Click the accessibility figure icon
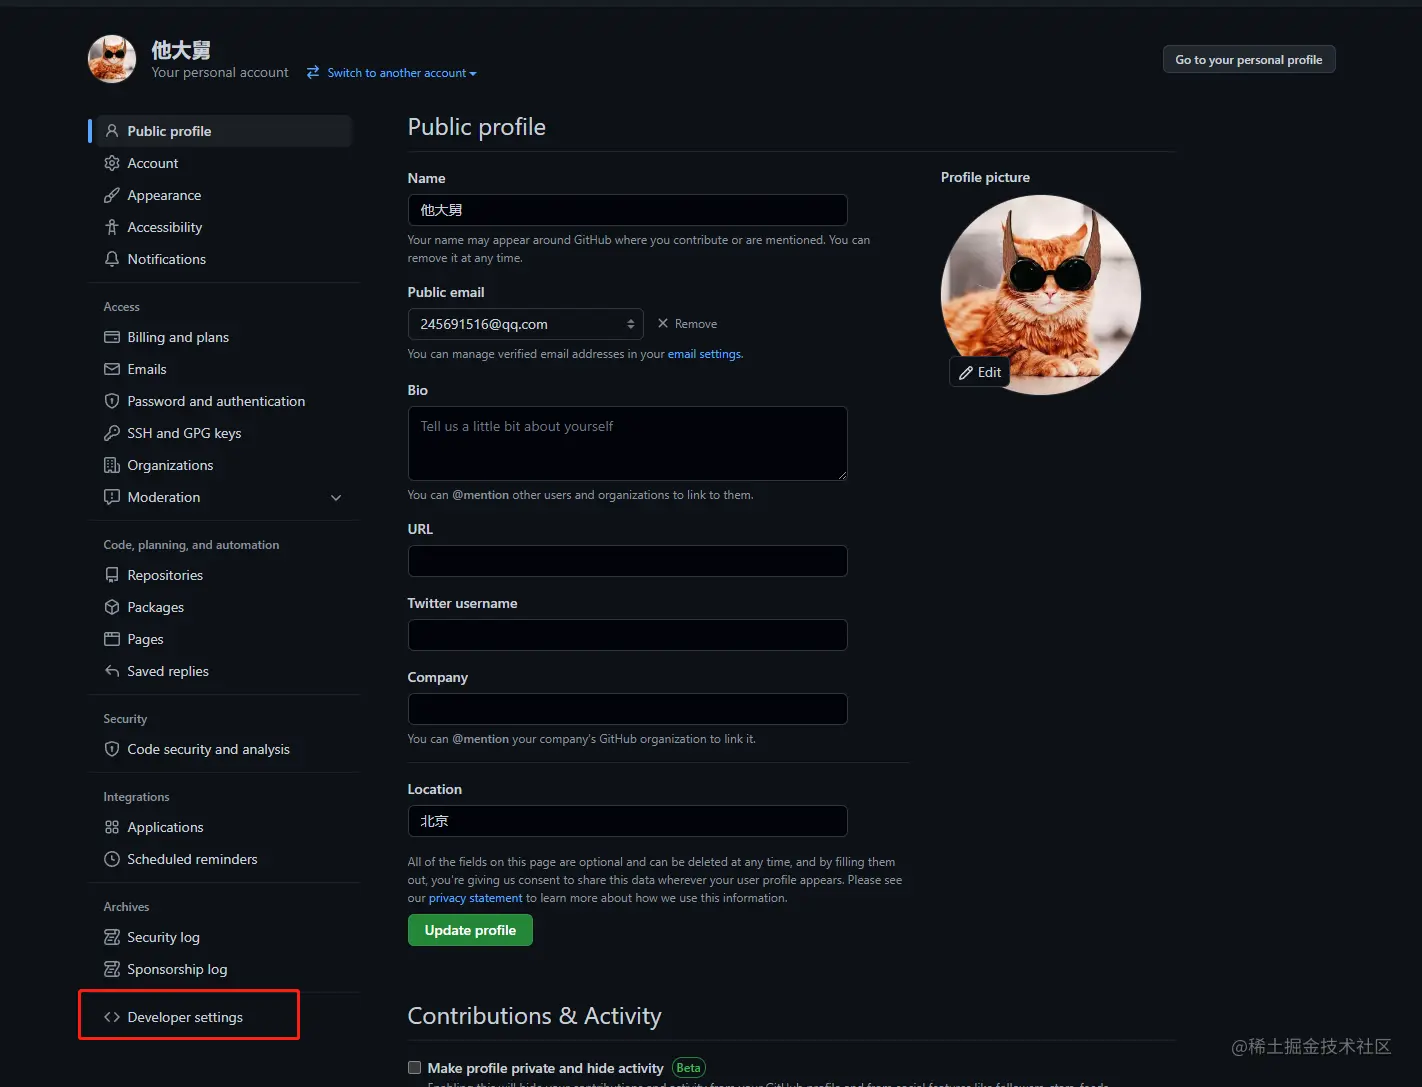The width and height of the screenshot is (1422, 1087). [112, 227]
